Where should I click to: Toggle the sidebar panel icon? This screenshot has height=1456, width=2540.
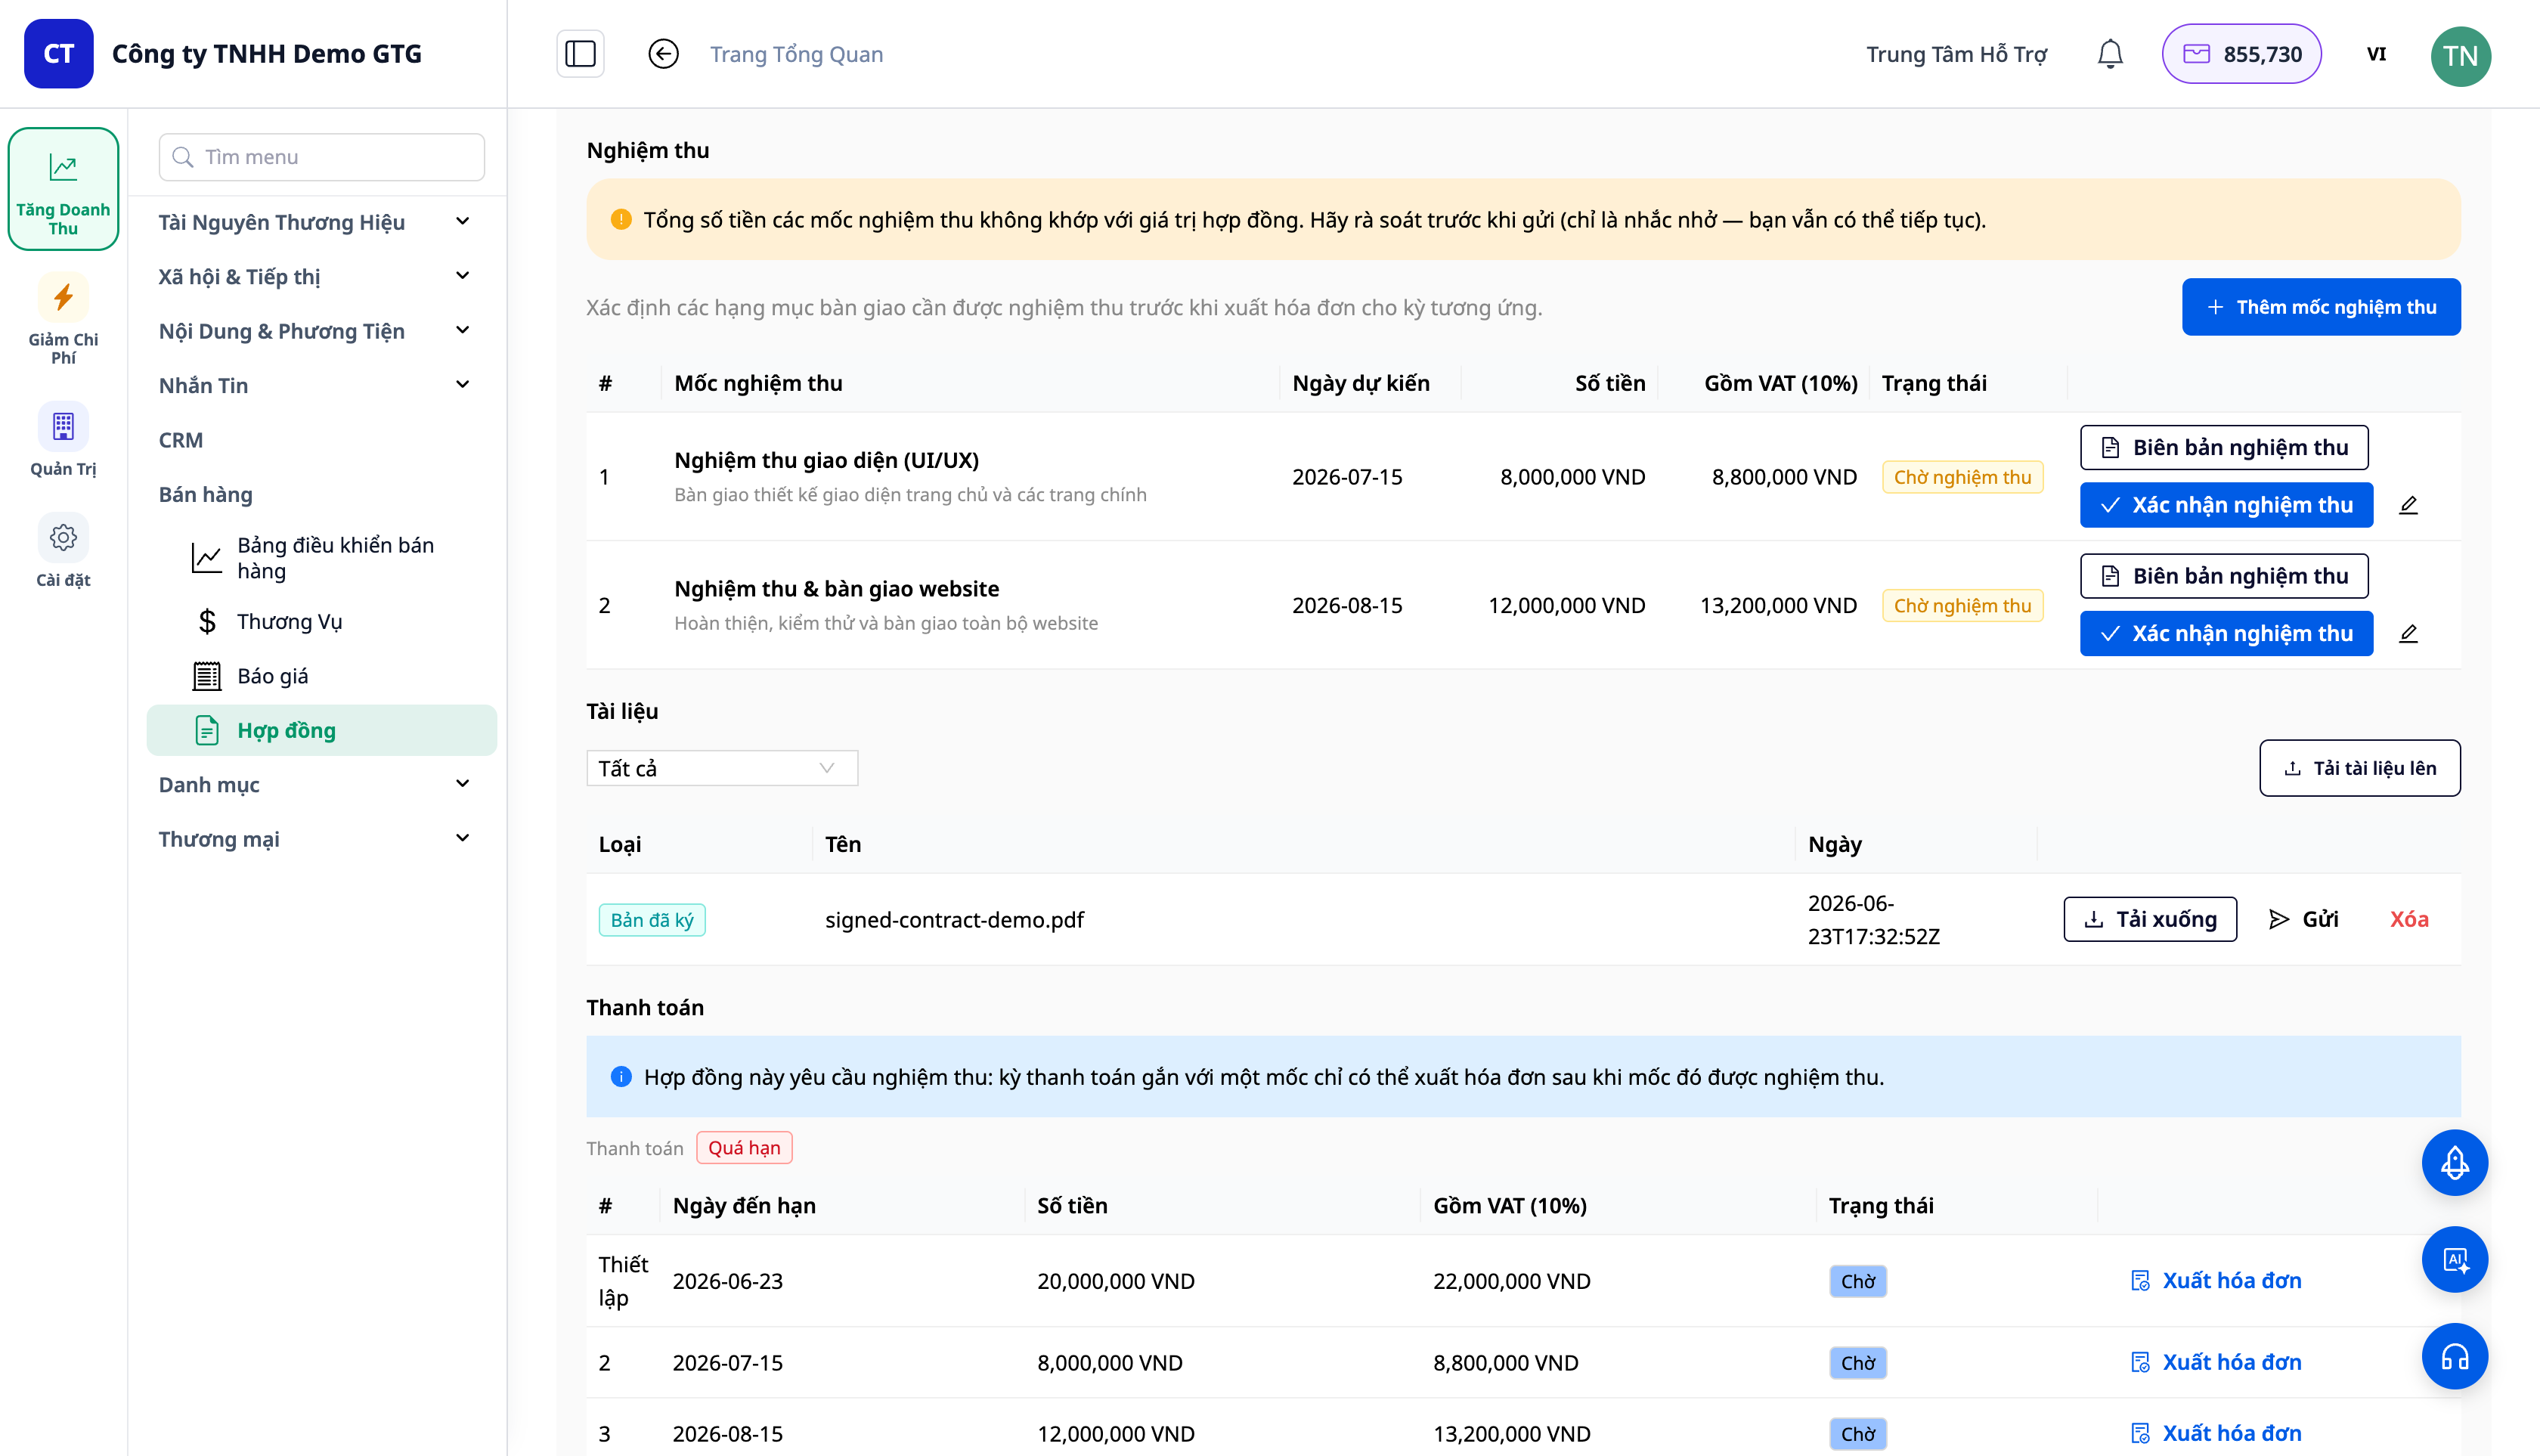tap(580, 54)
